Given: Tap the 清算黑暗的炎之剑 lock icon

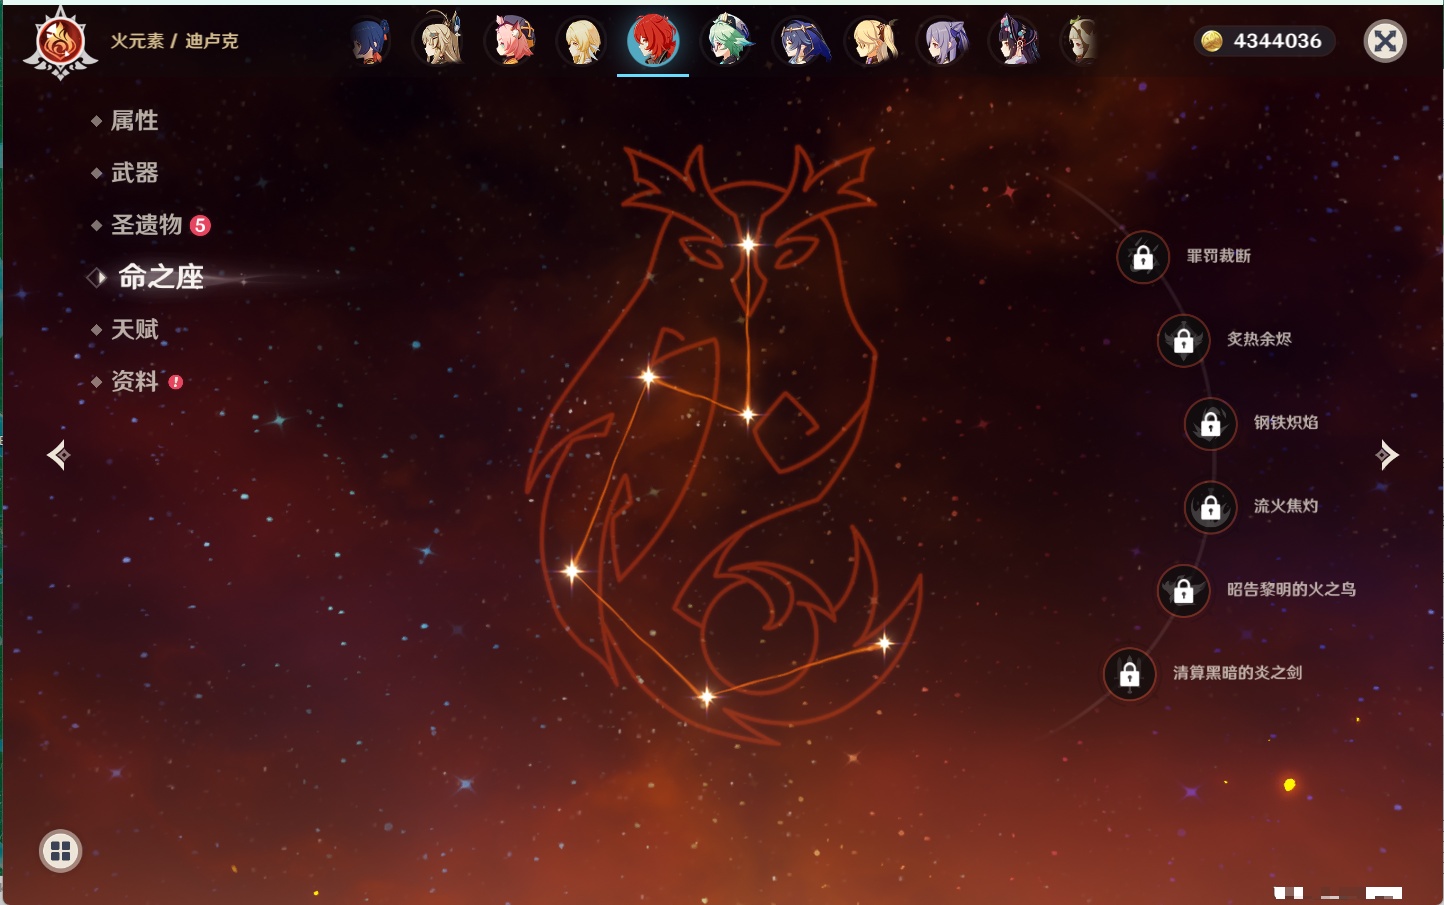Looking at the screenshot, I should coord(1130,674).
